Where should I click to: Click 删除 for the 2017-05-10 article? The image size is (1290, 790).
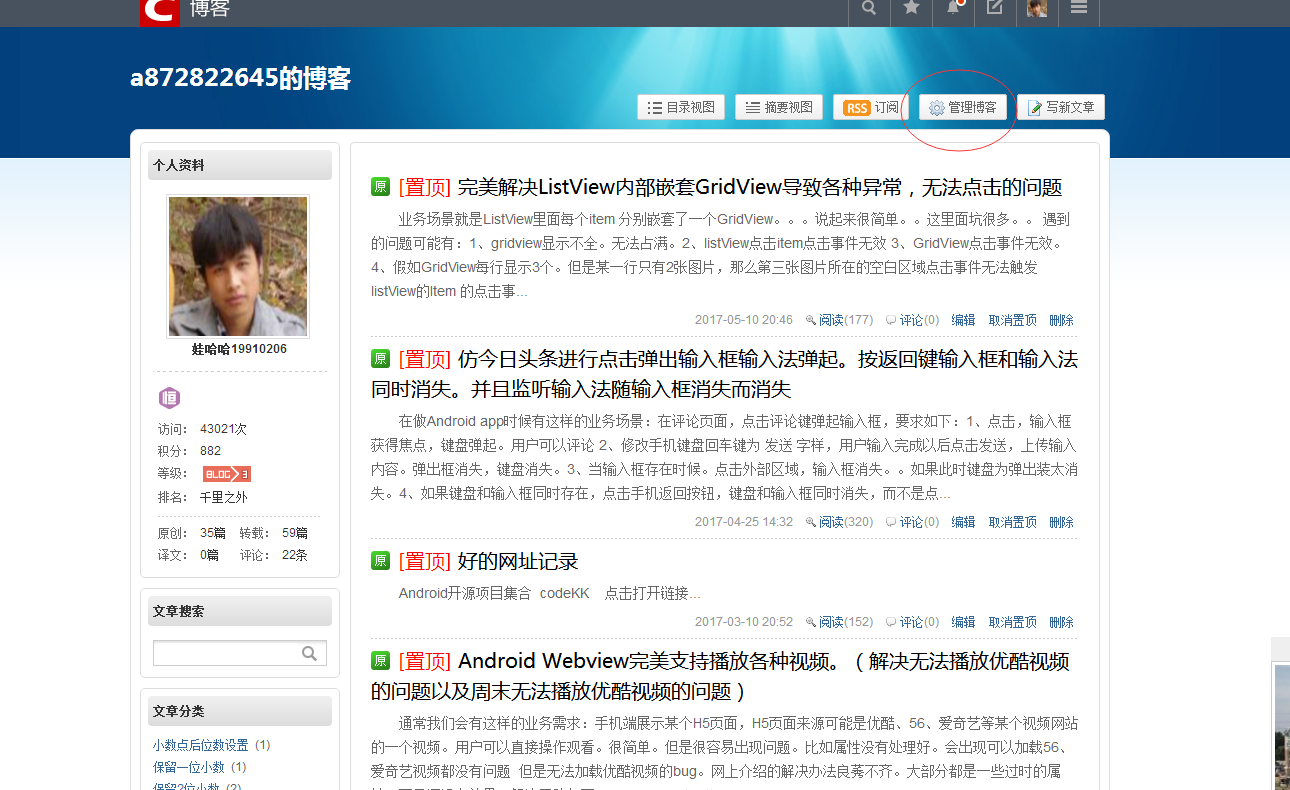[1062, 320]
